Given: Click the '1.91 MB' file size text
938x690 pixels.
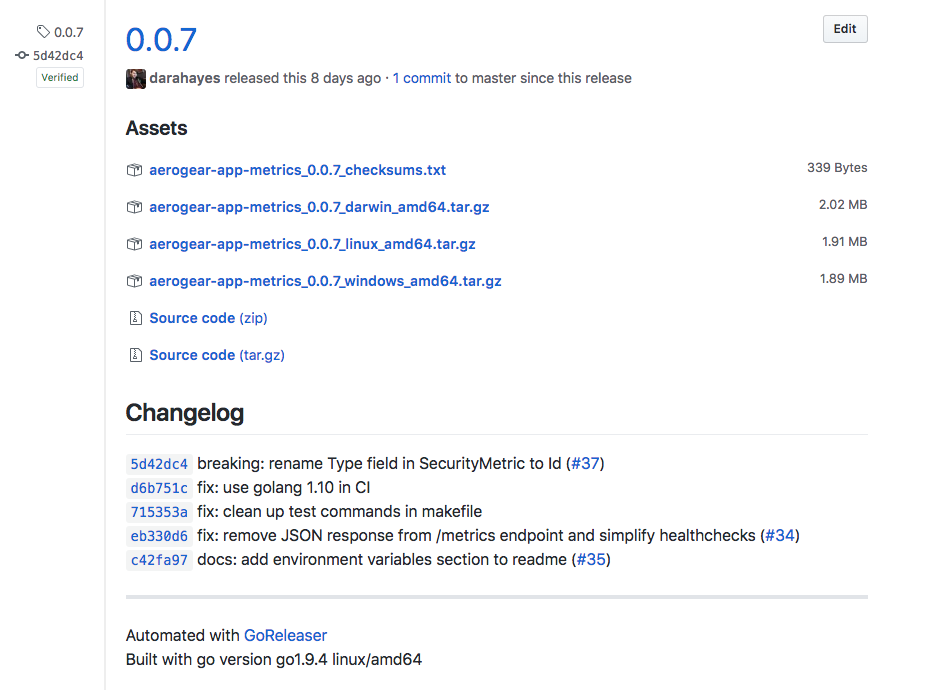Looking at the screenshot, I should (x=844, y=242).
